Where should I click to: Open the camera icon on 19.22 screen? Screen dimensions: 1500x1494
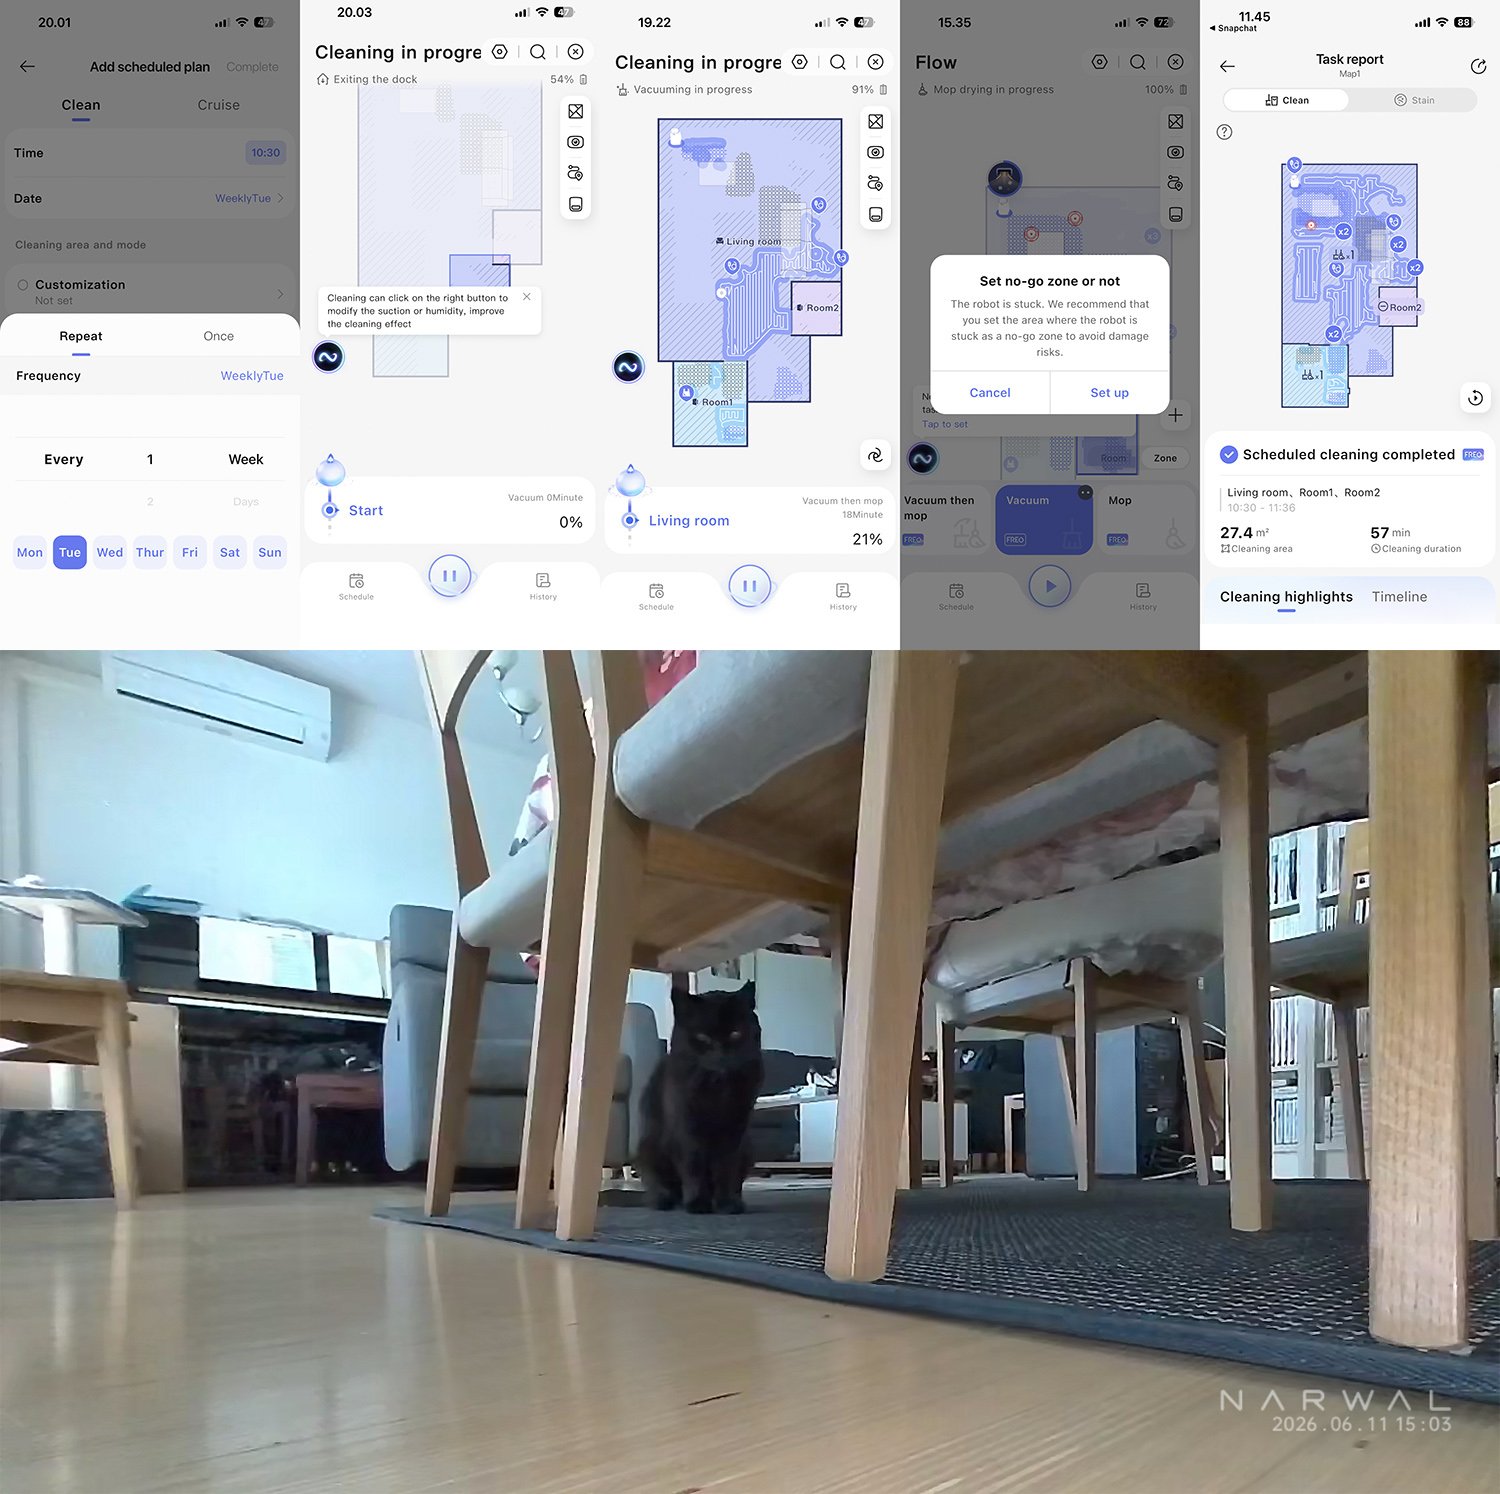(876, 152)
